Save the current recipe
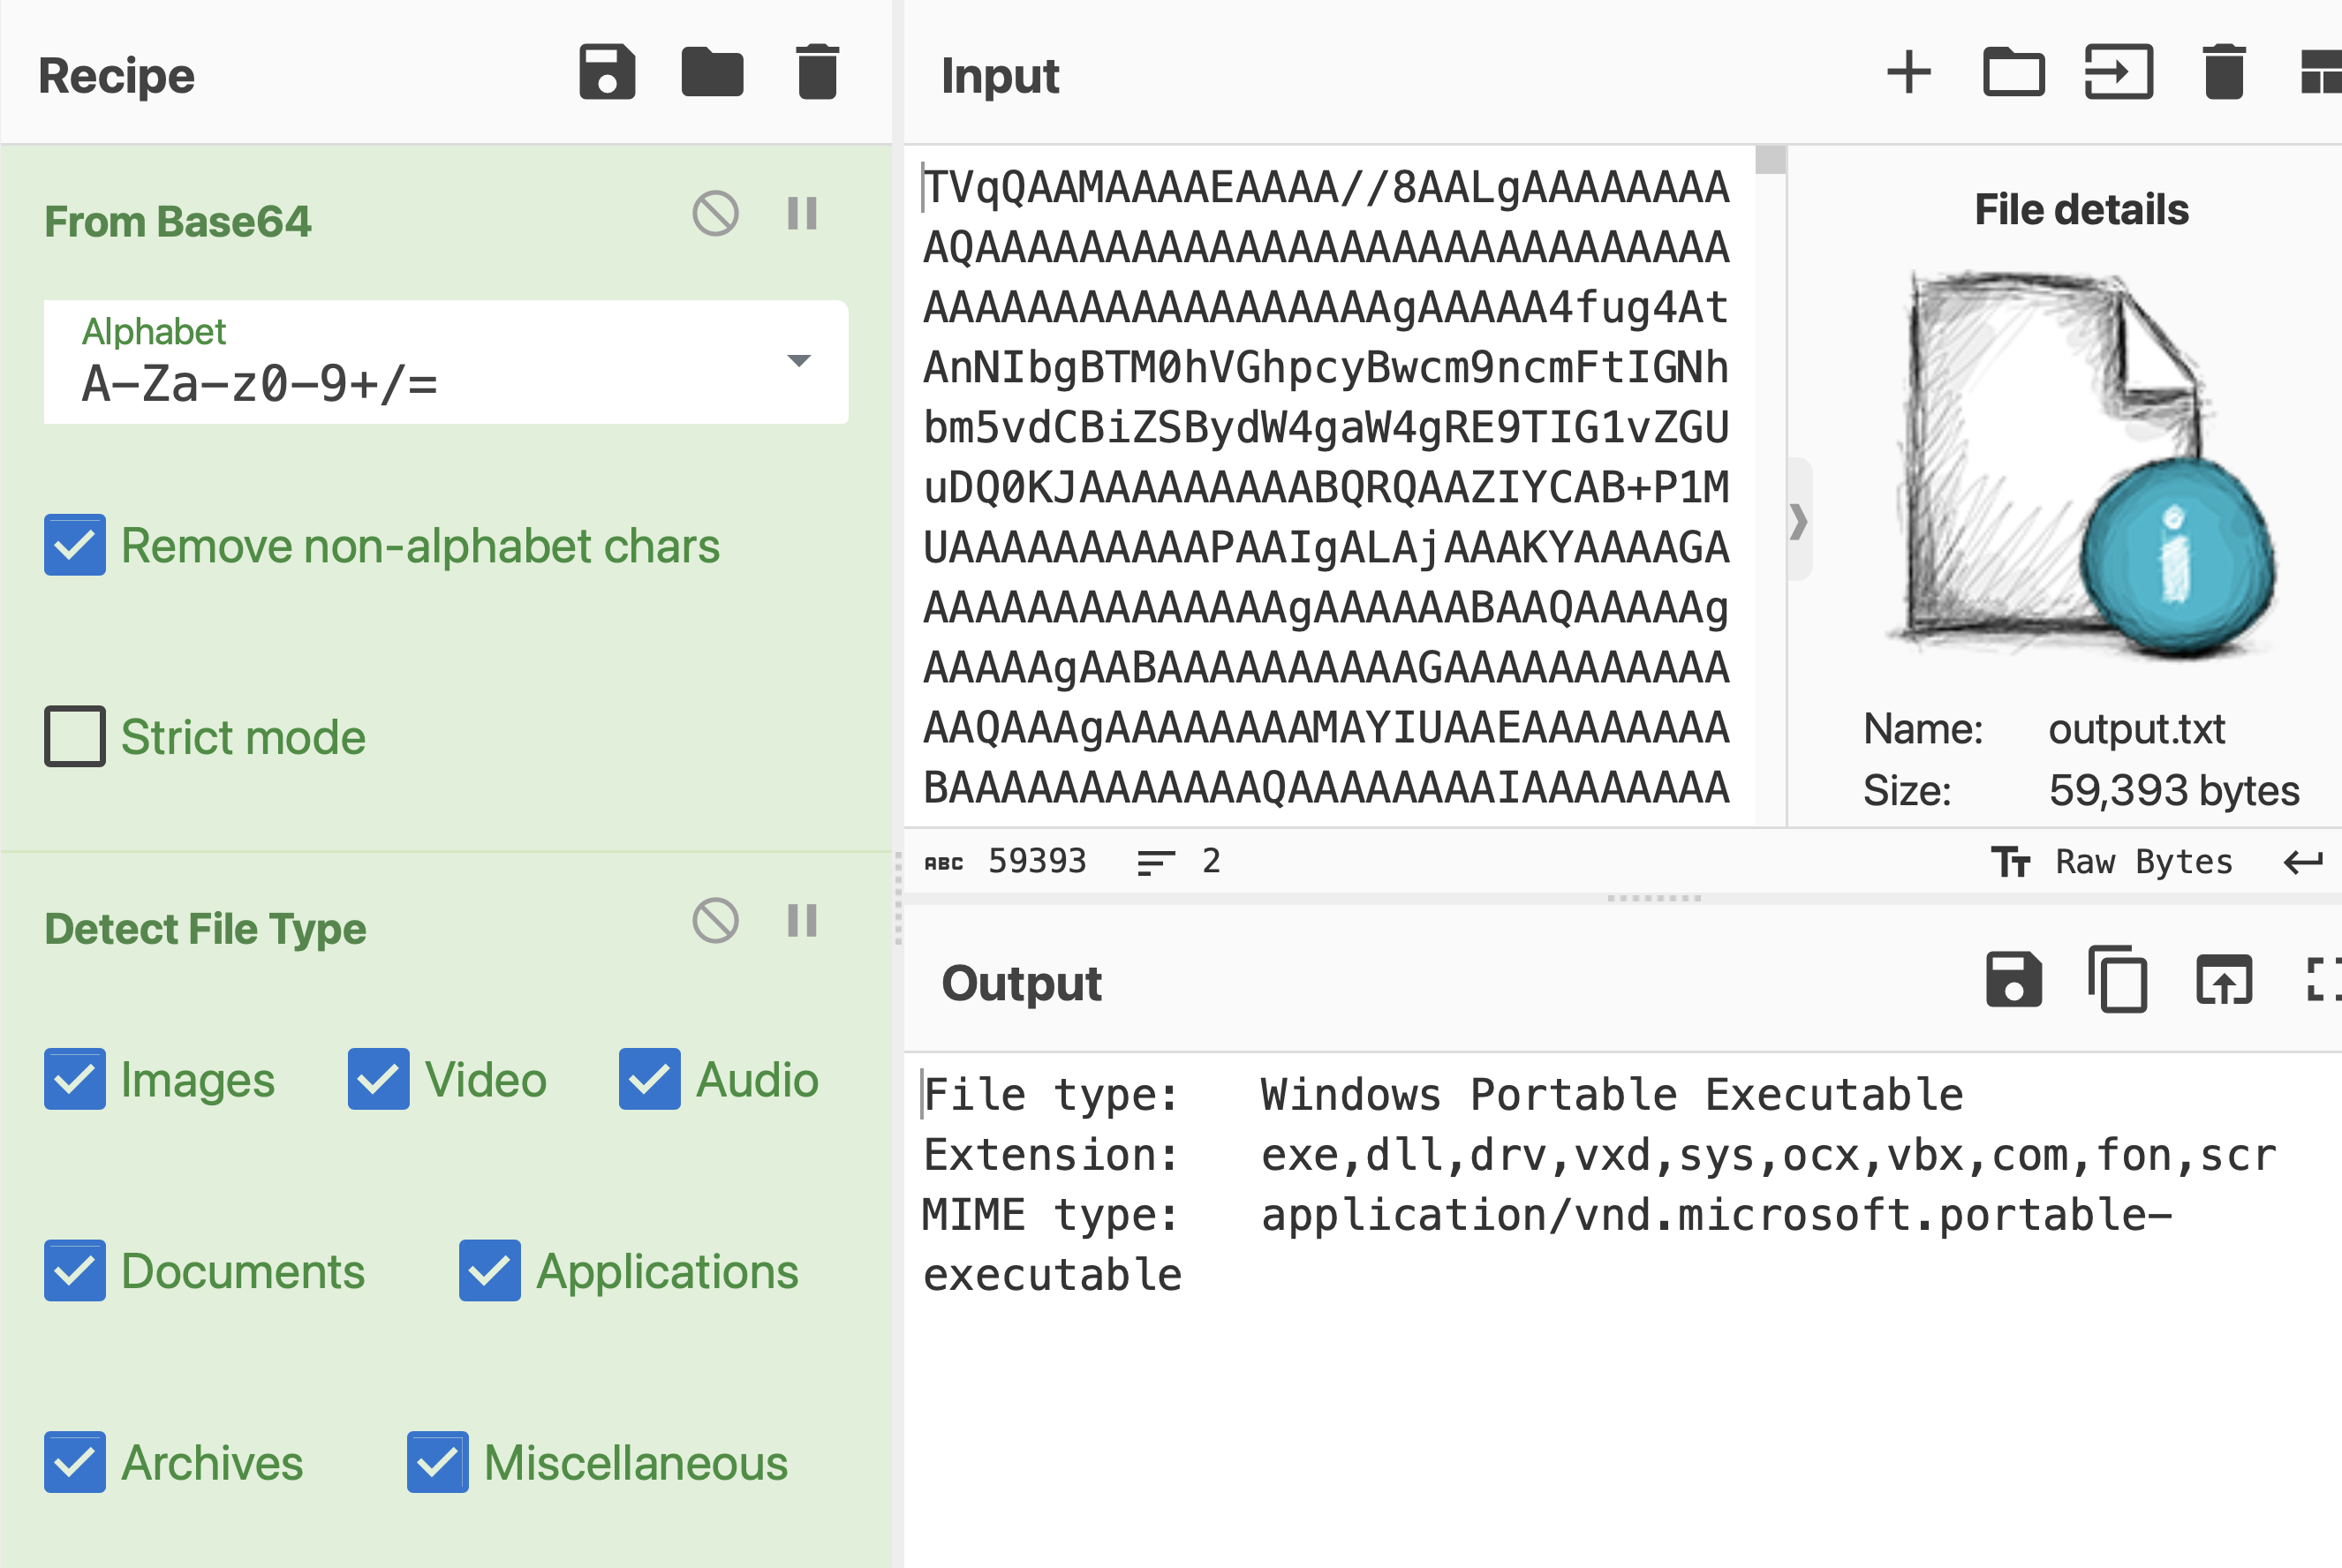Image resolution: width=2342 pixels, height=1568 pixels. coord(607,73)
